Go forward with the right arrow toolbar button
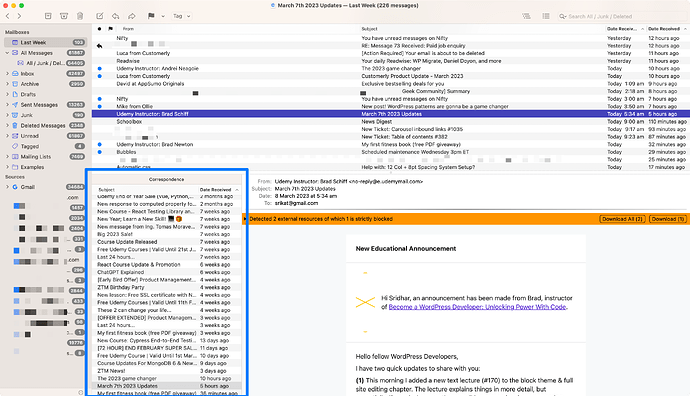 click(x=19, y=16)
